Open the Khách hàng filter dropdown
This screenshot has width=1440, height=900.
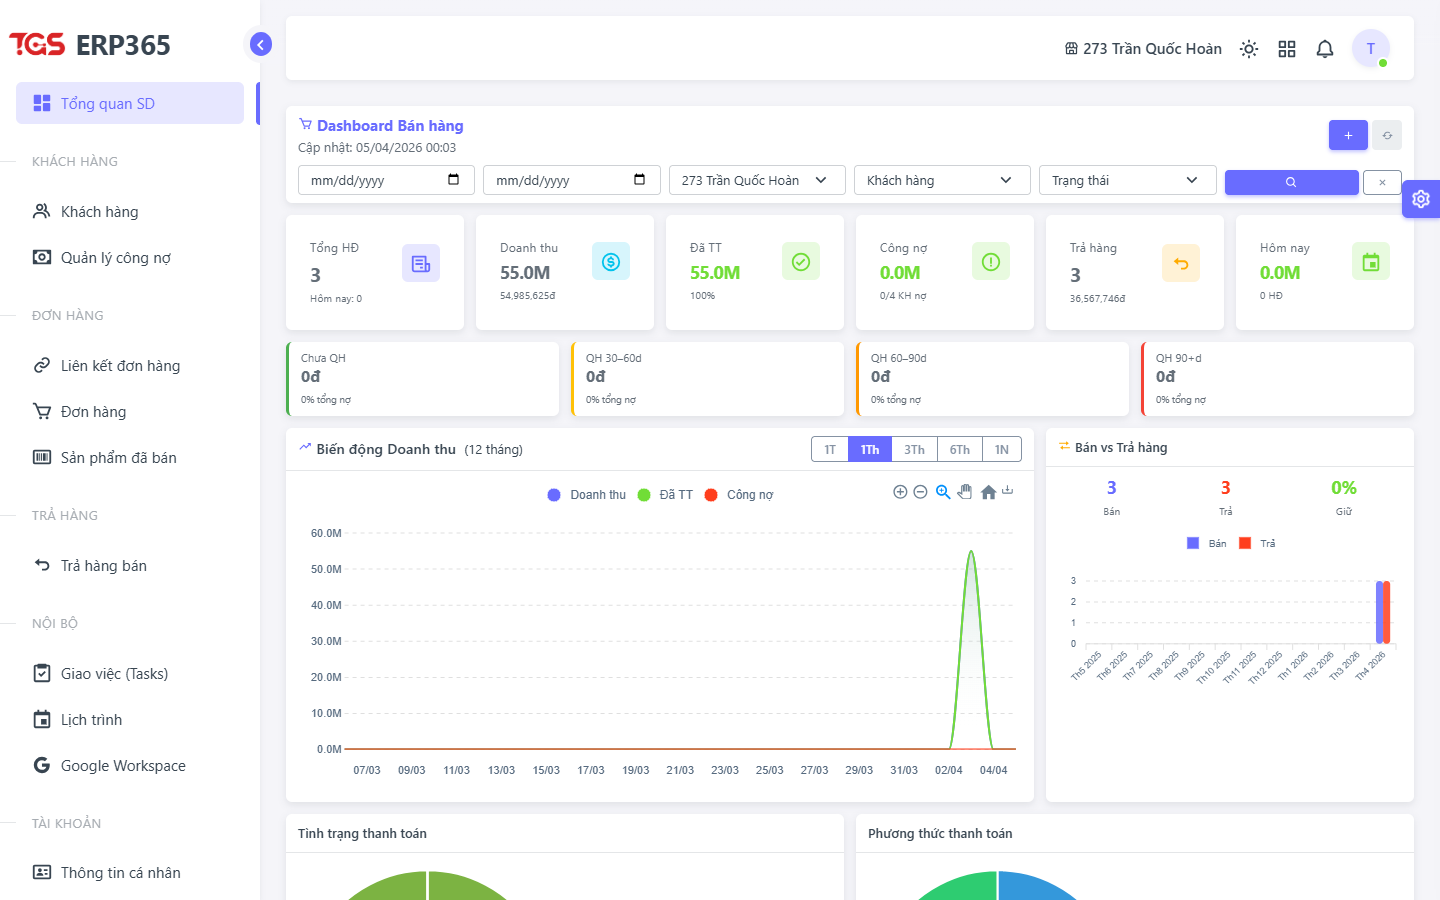click(942, 180)
